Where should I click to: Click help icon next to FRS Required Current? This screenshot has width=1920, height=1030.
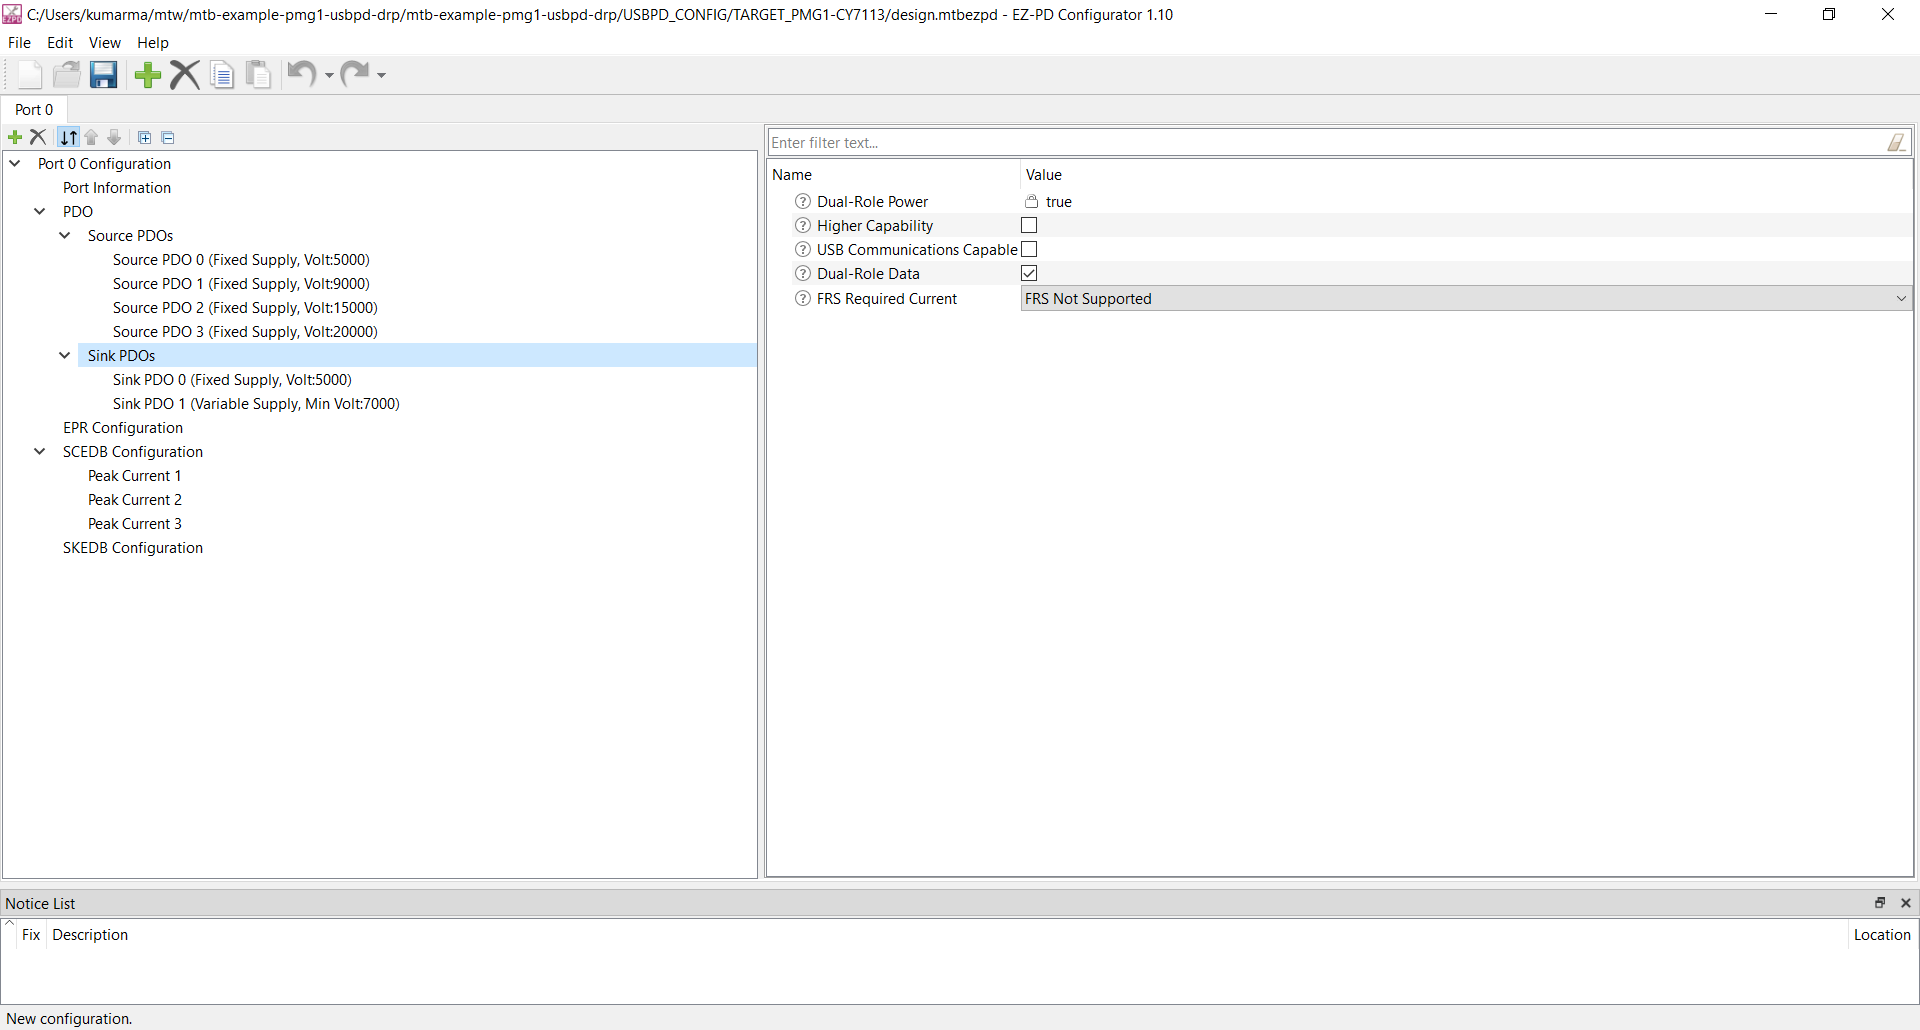click(x=802, y=299)
